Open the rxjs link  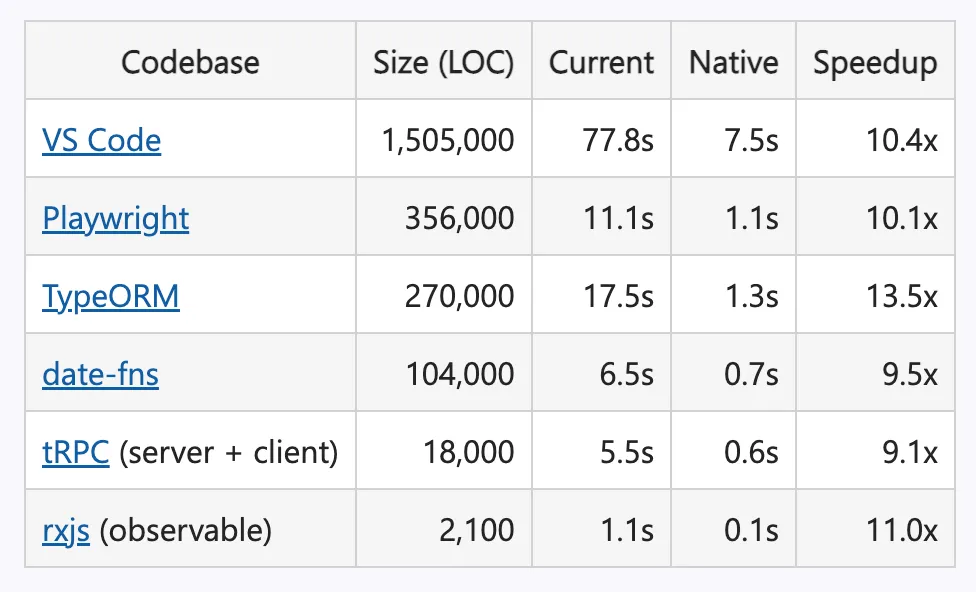[66, 530]
